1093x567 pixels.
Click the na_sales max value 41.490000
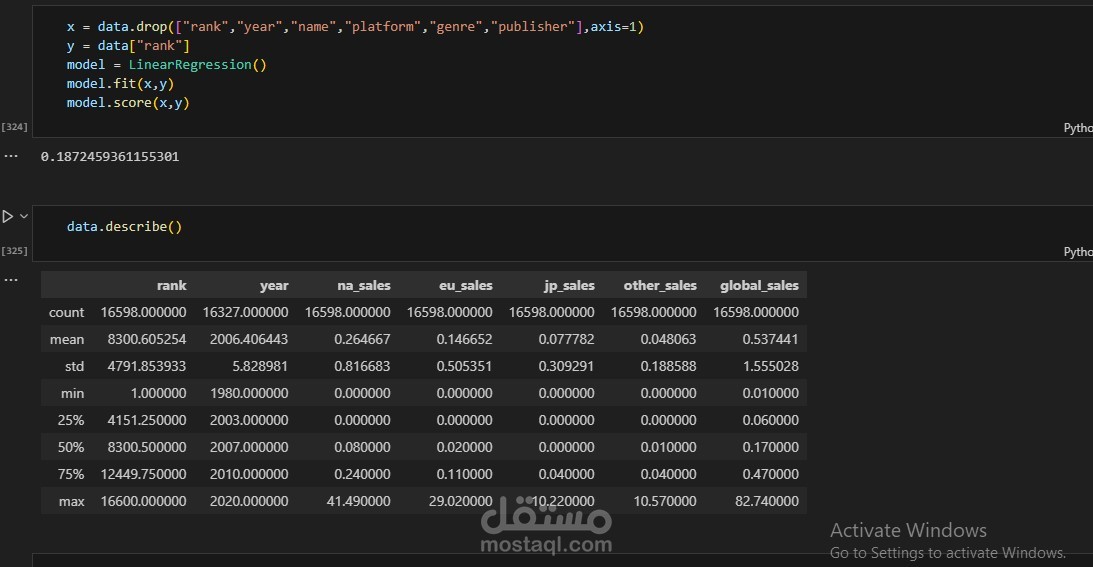tap(358, 501)
